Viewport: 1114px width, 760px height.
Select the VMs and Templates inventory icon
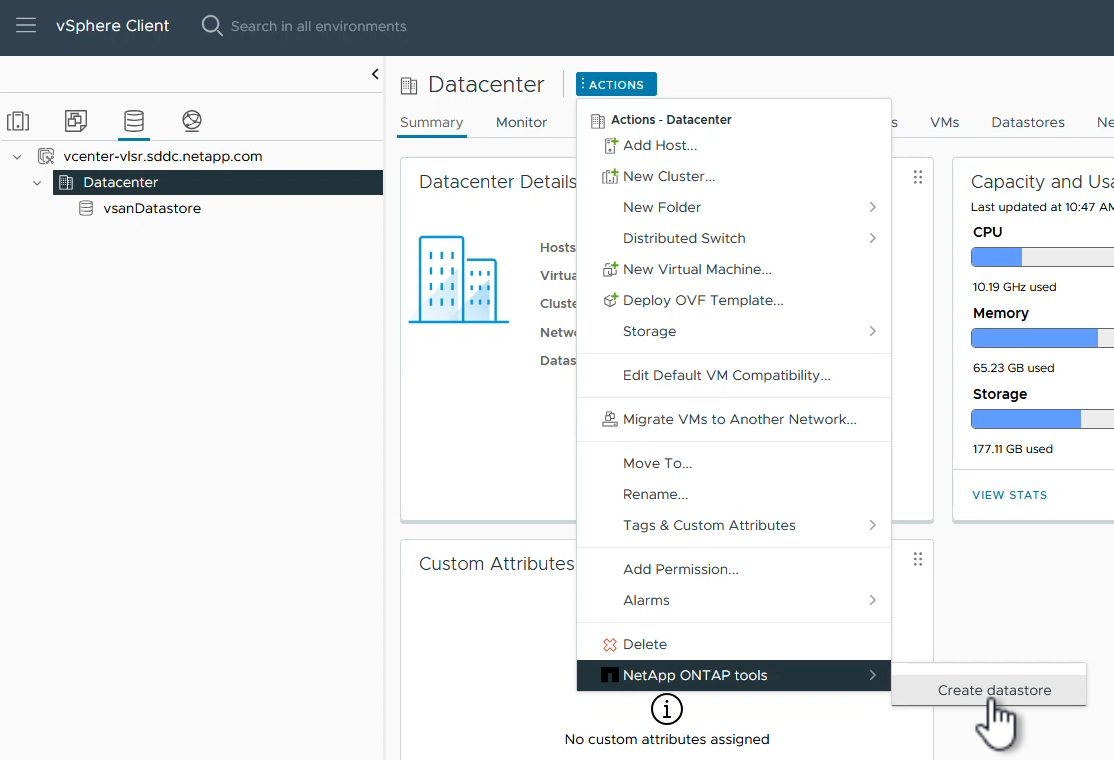[x=76, y=122]
